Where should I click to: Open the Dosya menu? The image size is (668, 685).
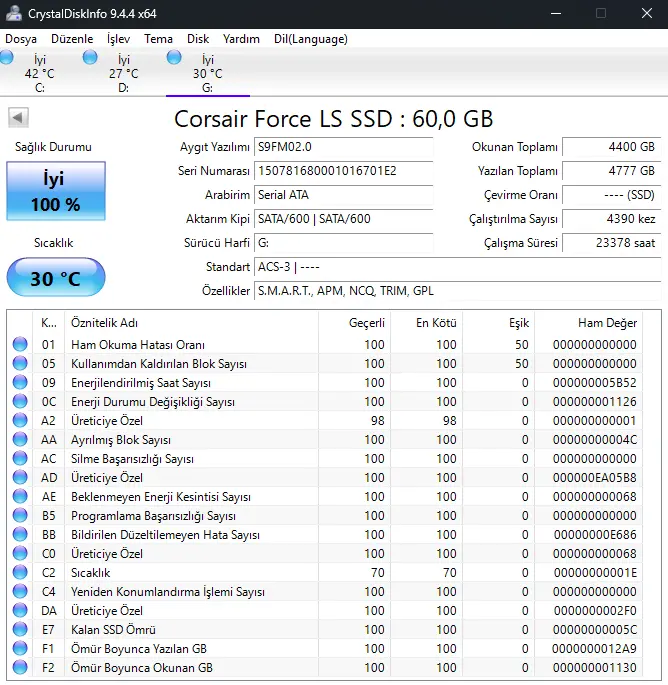coord(21,39)
